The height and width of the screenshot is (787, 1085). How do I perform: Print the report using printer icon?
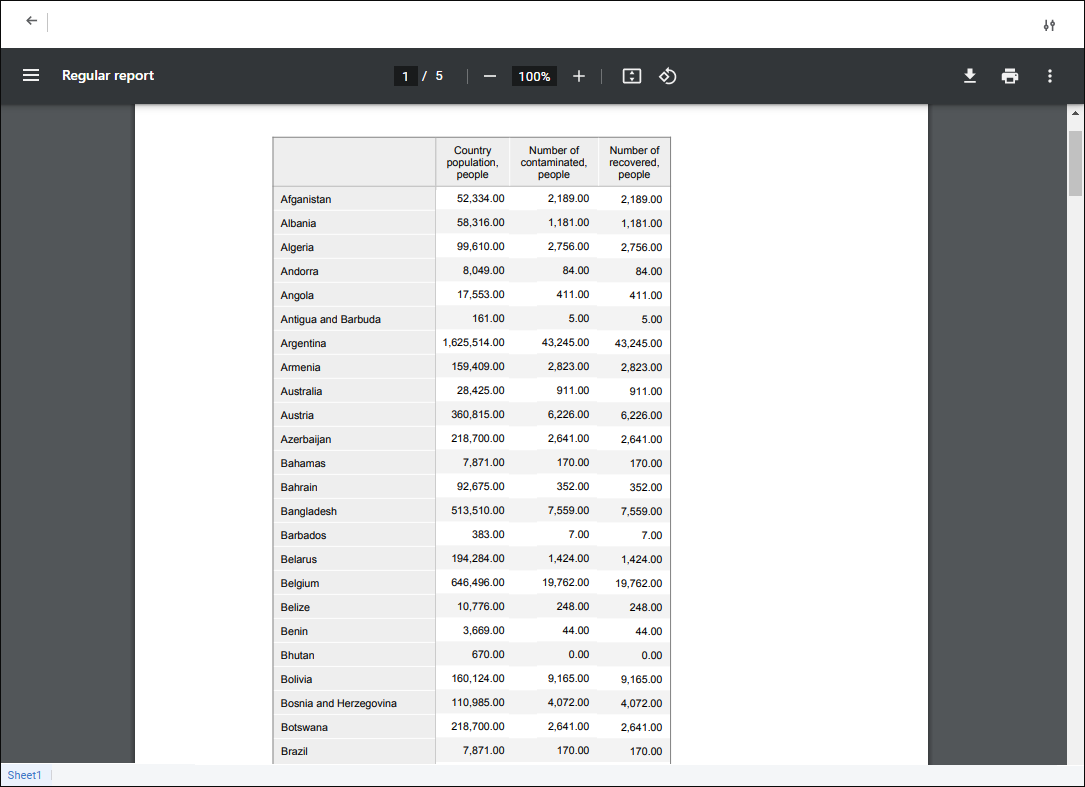click(x=1010, y=76)
